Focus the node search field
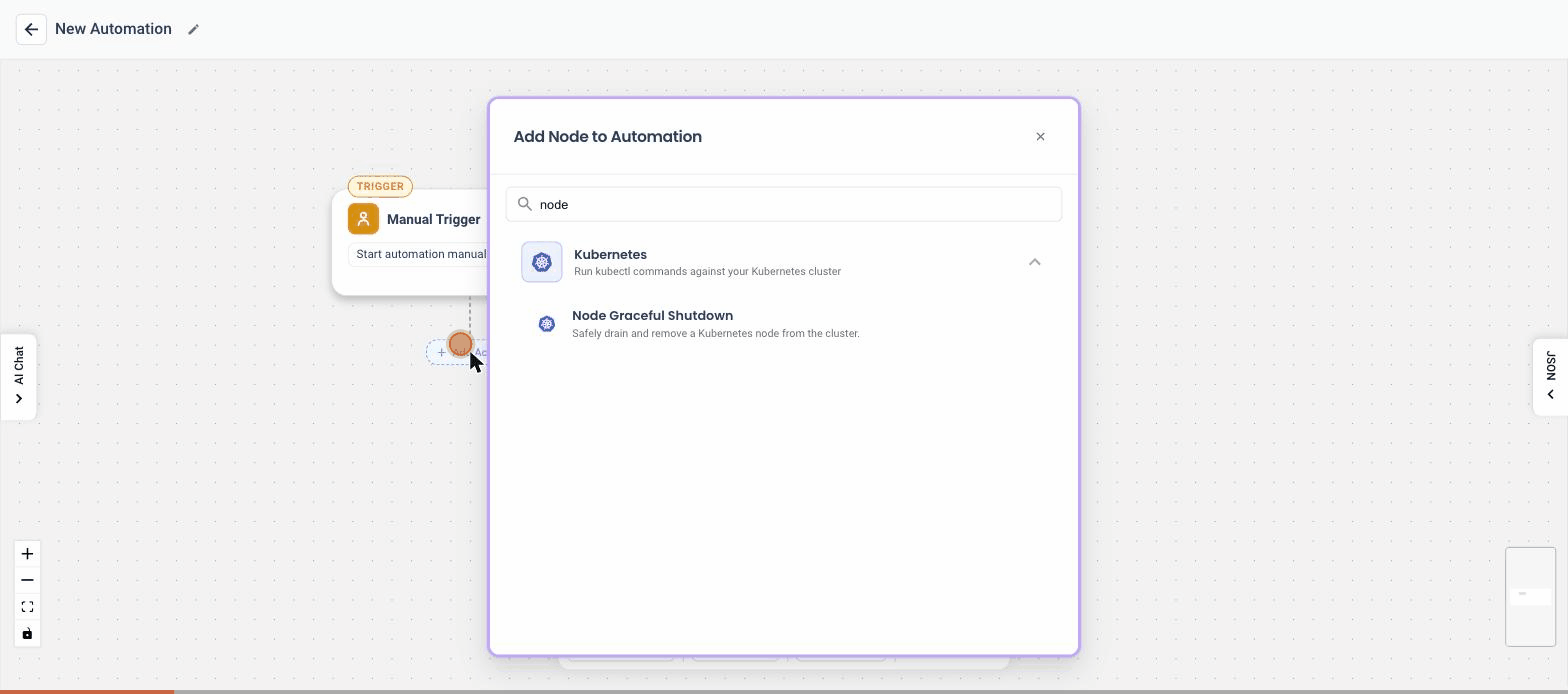 [x=783, y=204]
